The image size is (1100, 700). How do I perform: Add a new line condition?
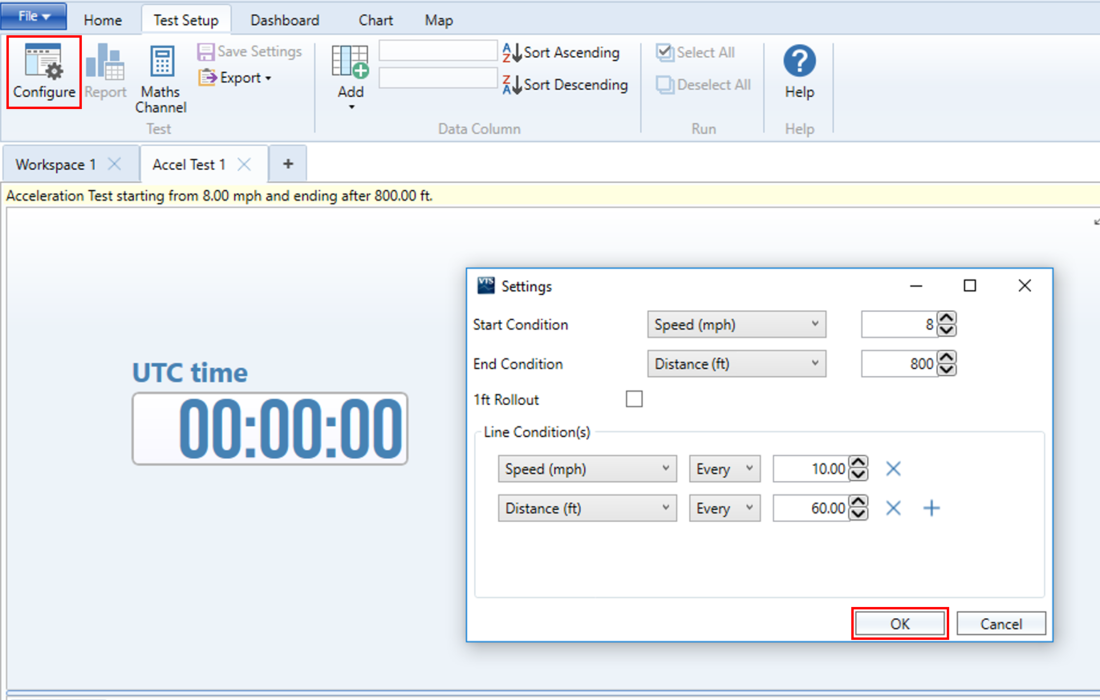coord(932,509)
